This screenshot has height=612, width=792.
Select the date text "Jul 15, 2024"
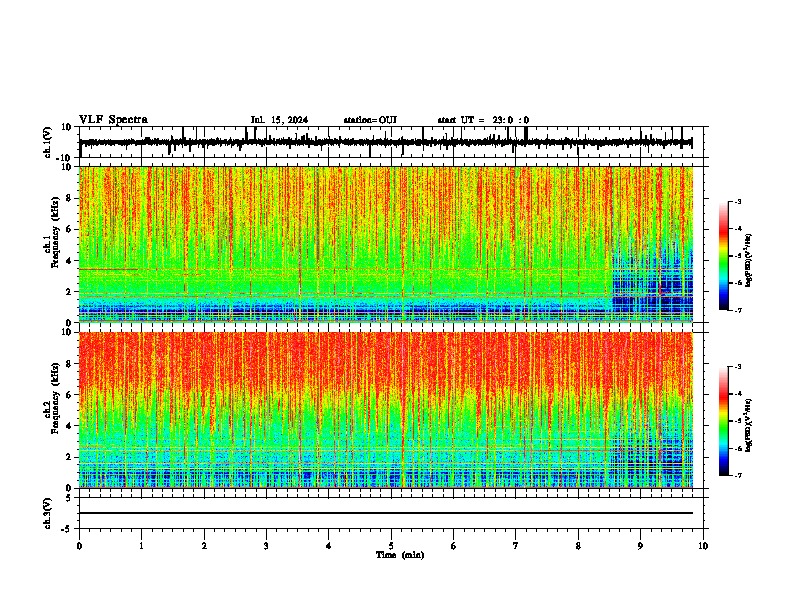(279, 120)
